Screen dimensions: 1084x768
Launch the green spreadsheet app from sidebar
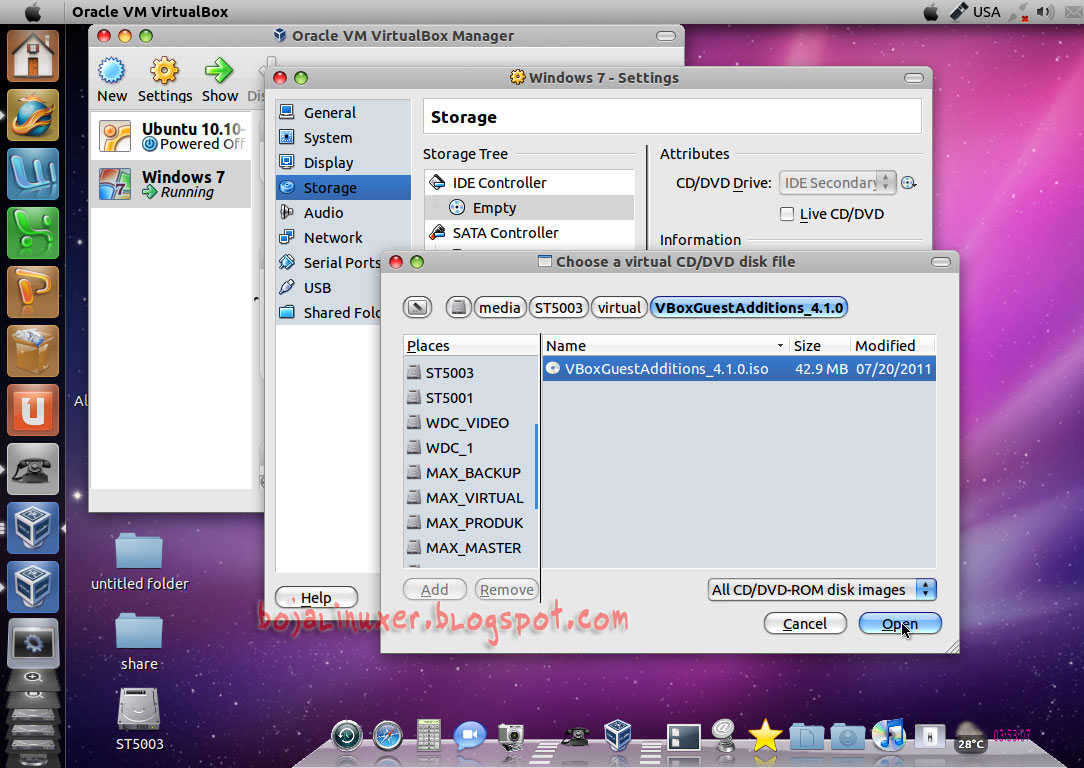(x=32, y=233)
